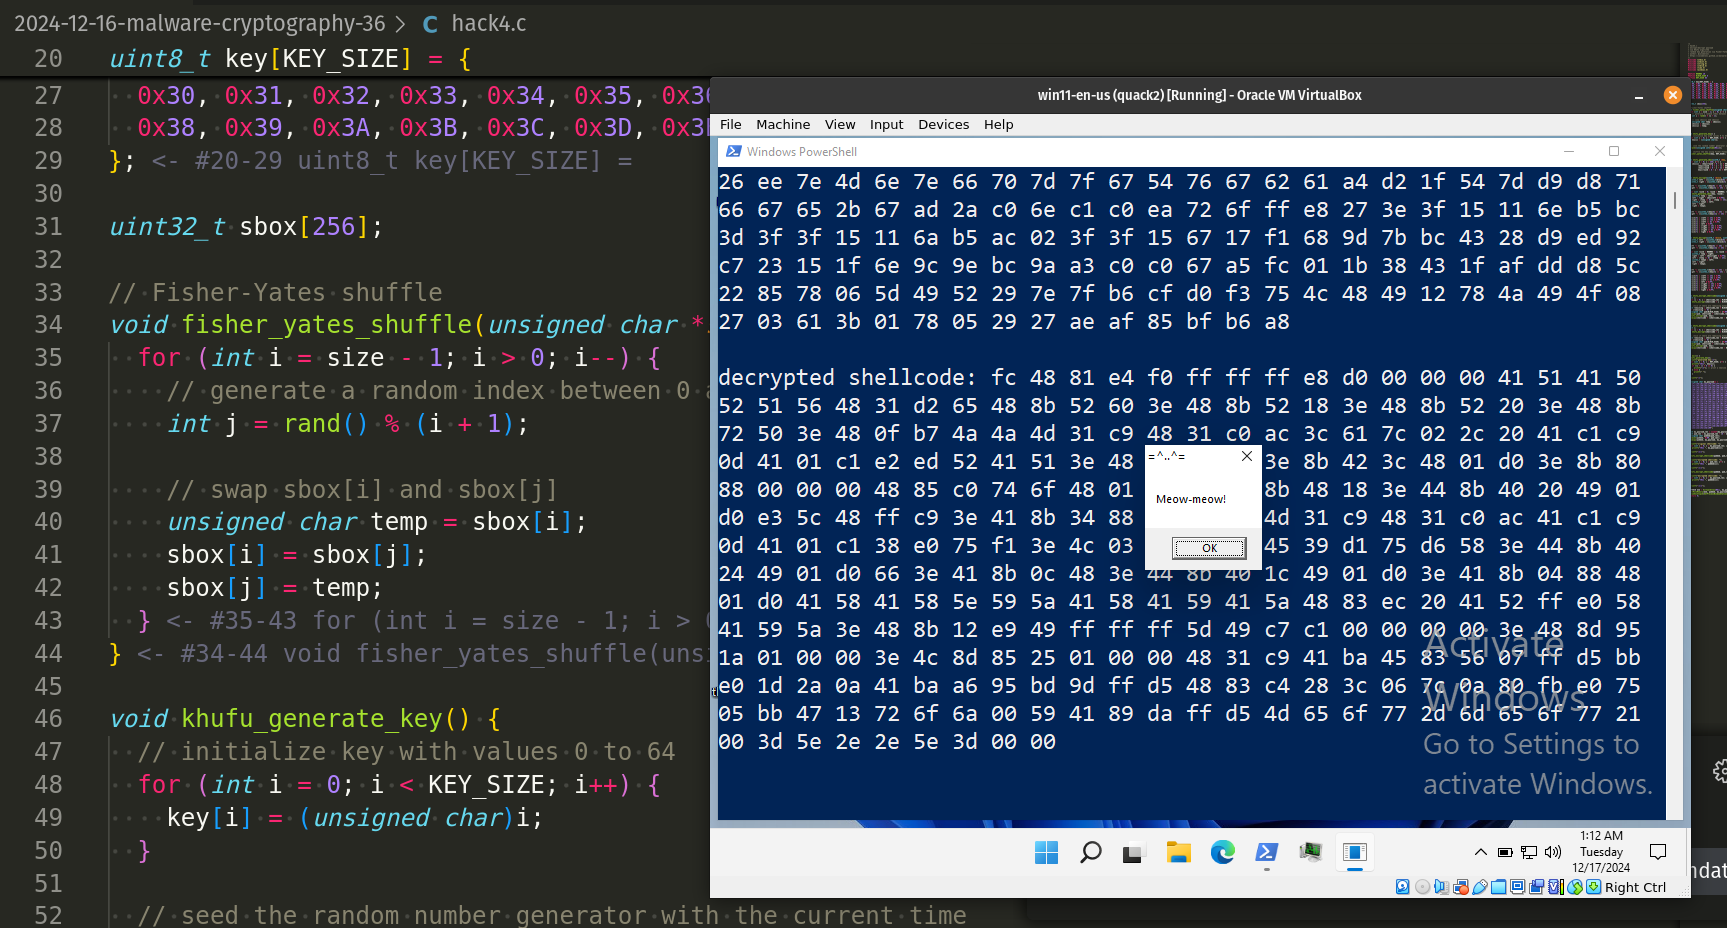
Task: Open the VirtualBox View menu
Action: point(840,124)
